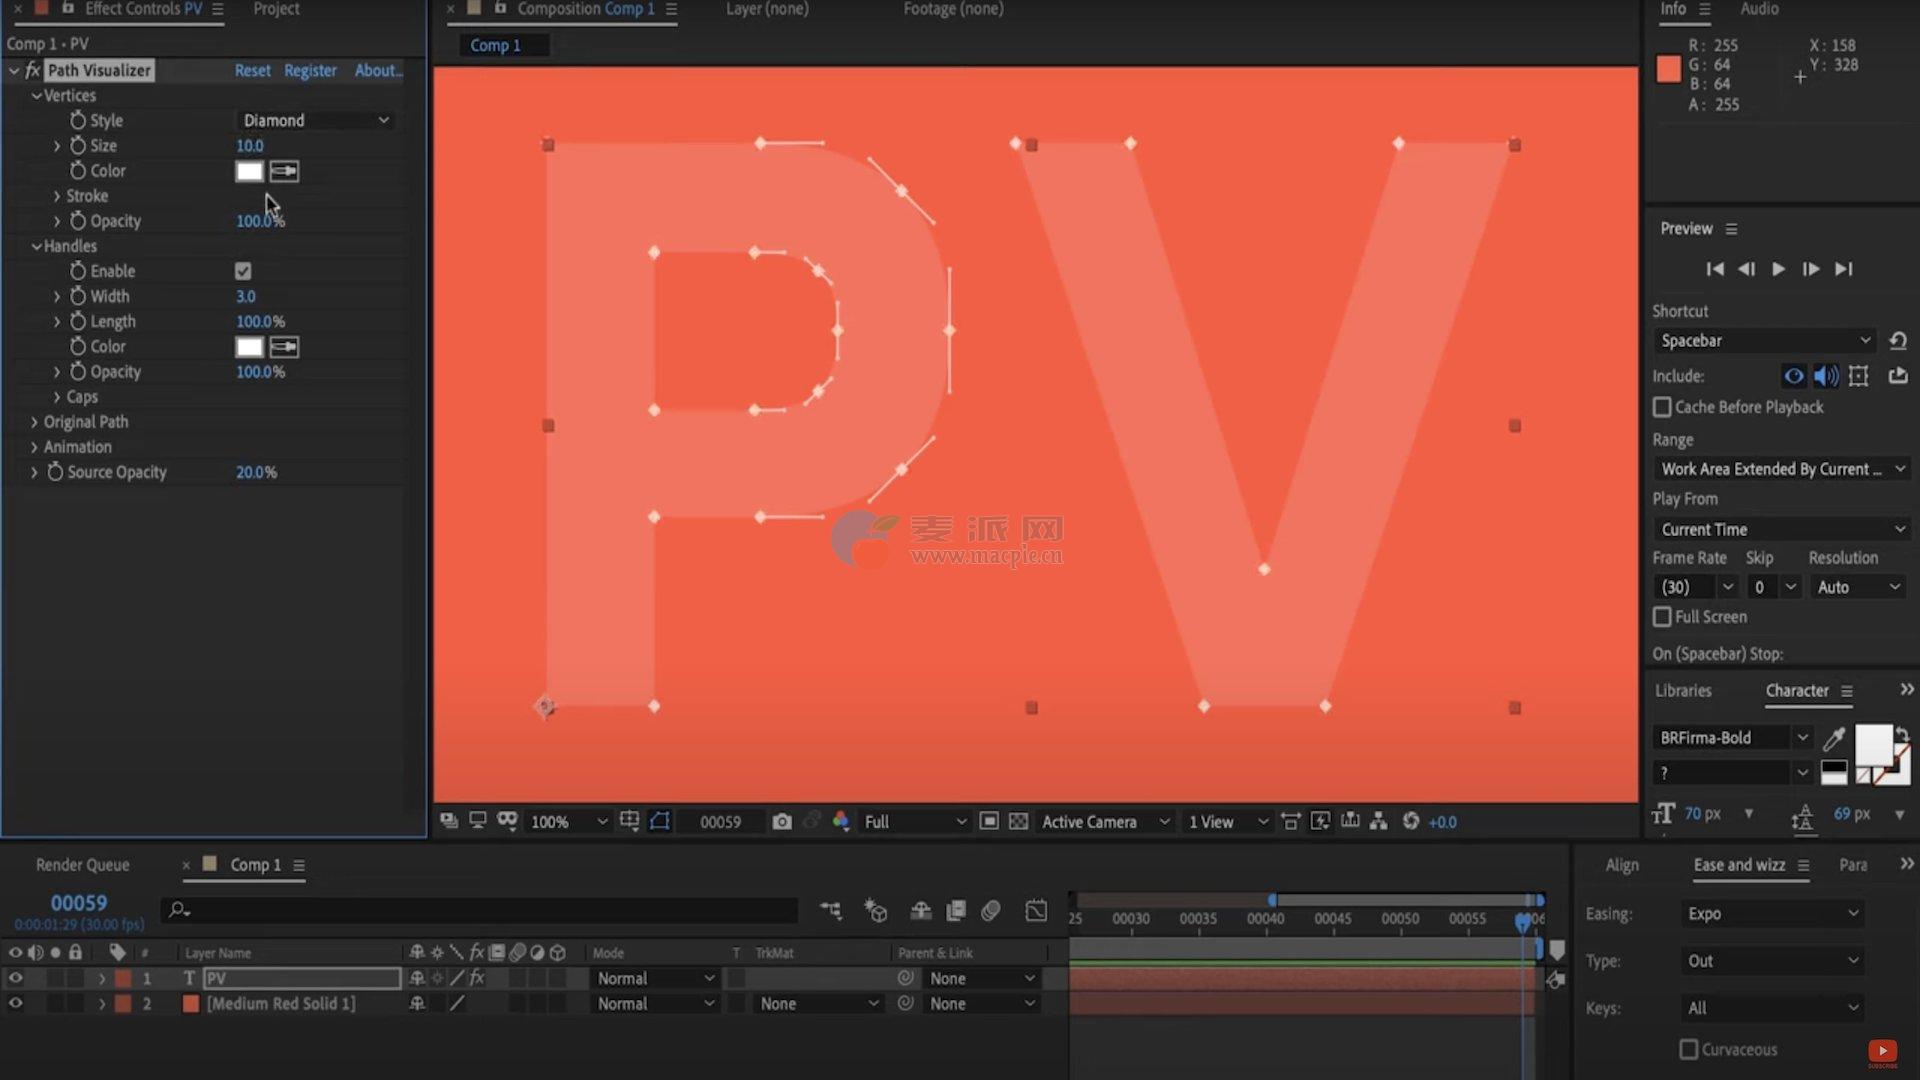1920x1080 pixels.
Task: Click the Reset link for Path Visualizer
Action: pos(252,70)
